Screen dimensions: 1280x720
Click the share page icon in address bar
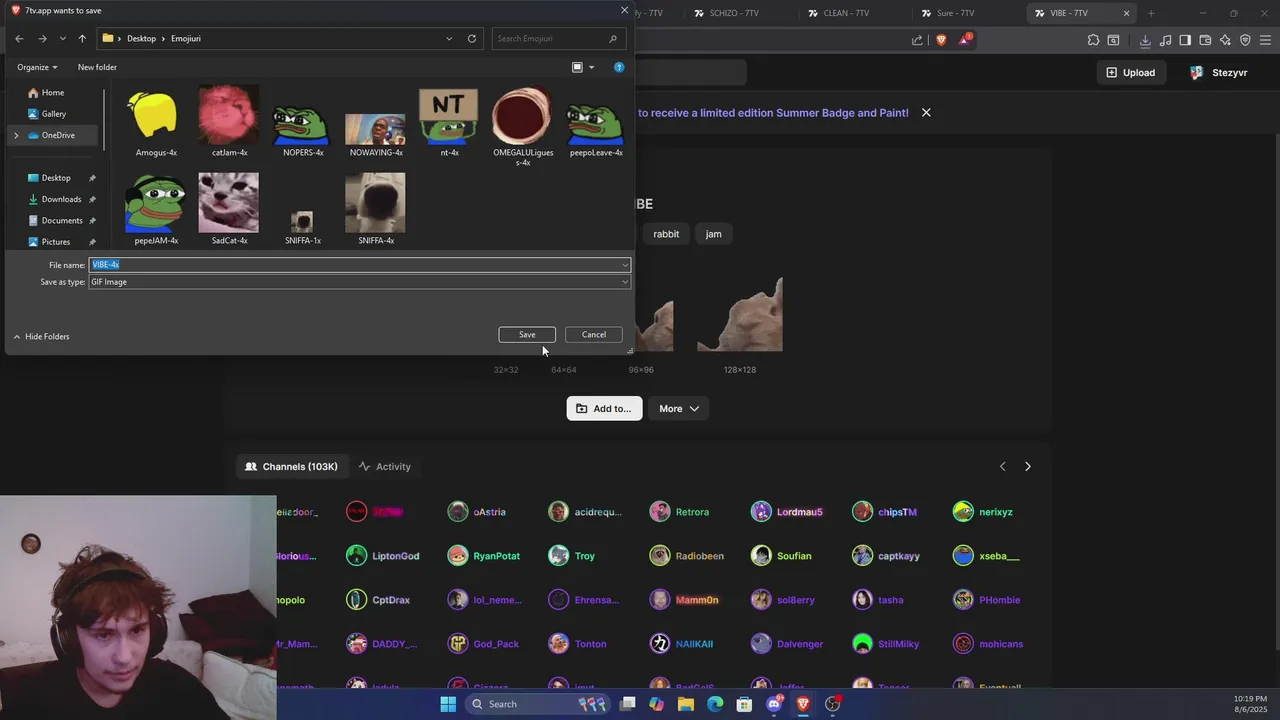coord(917,40)
